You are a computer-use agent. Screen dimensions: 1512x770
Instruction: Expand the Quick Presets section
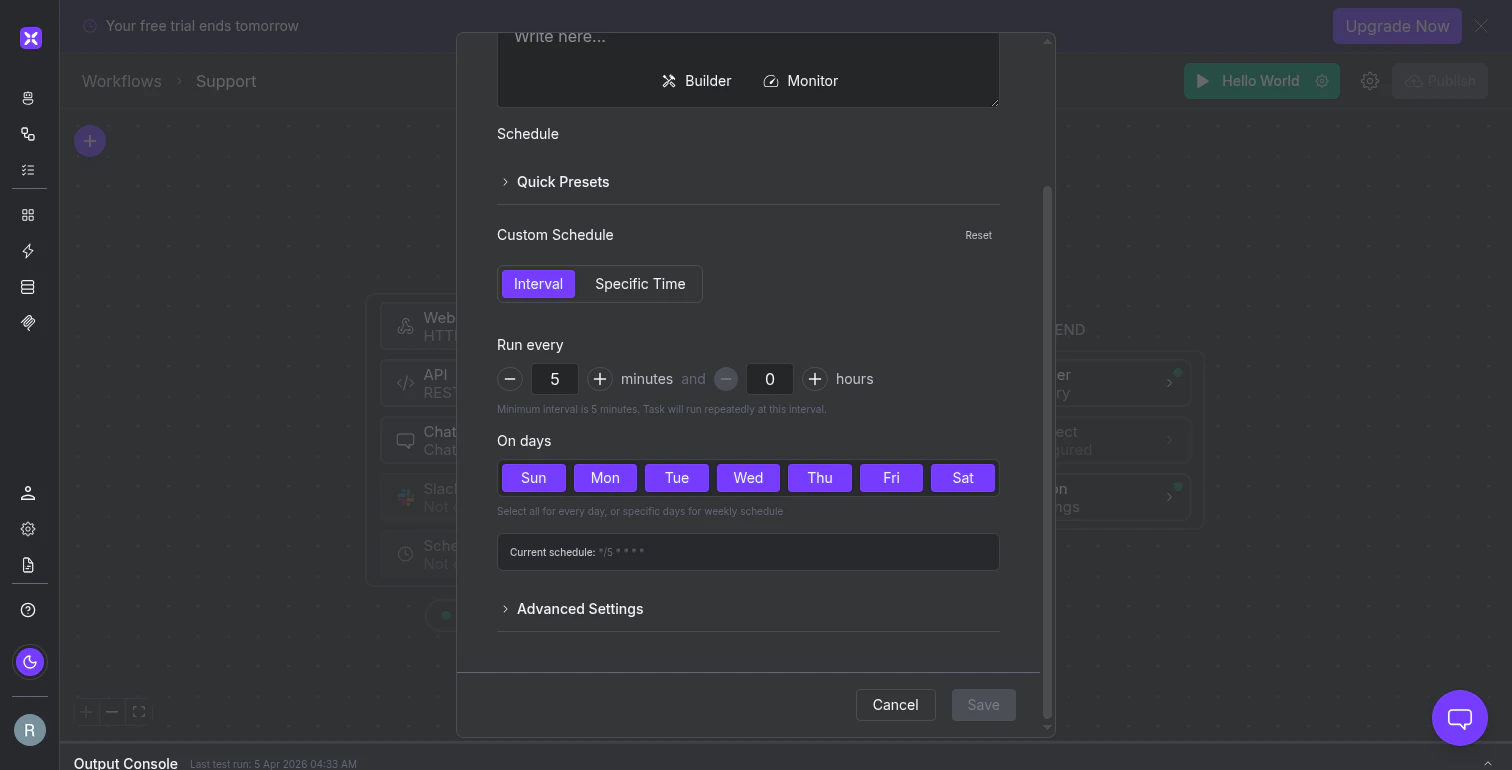click(556, 181)
